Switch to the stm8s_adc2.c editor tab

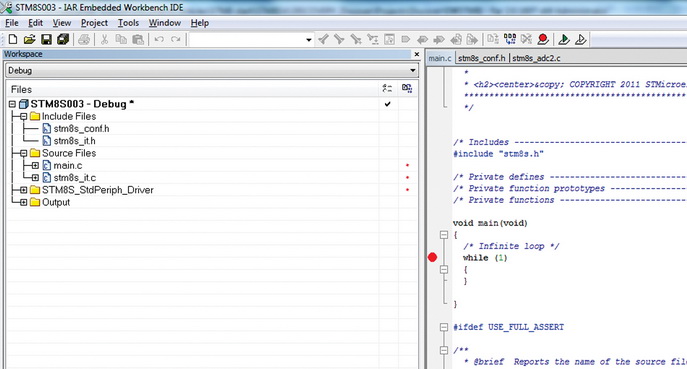click(536, 58)
